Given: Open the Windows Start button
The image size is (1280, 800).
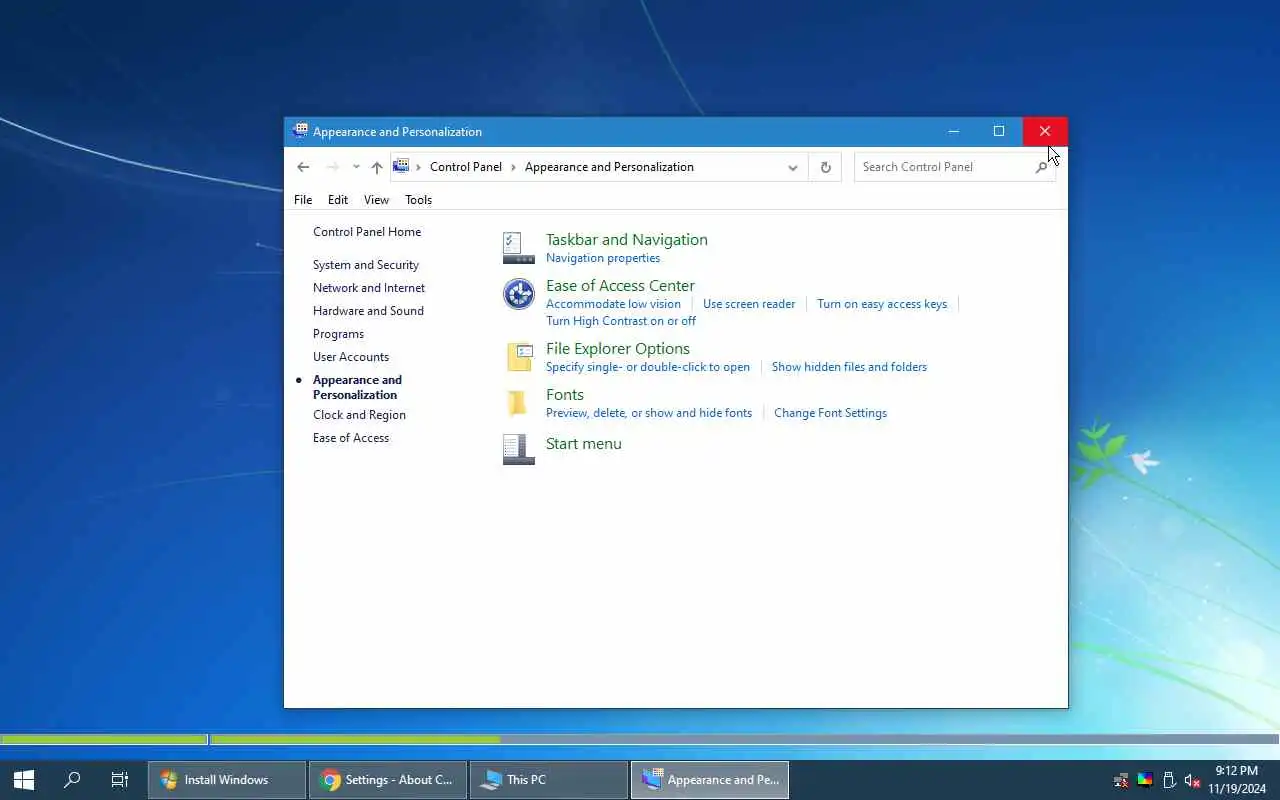Looking at the screenshot, I should (24, 780).
